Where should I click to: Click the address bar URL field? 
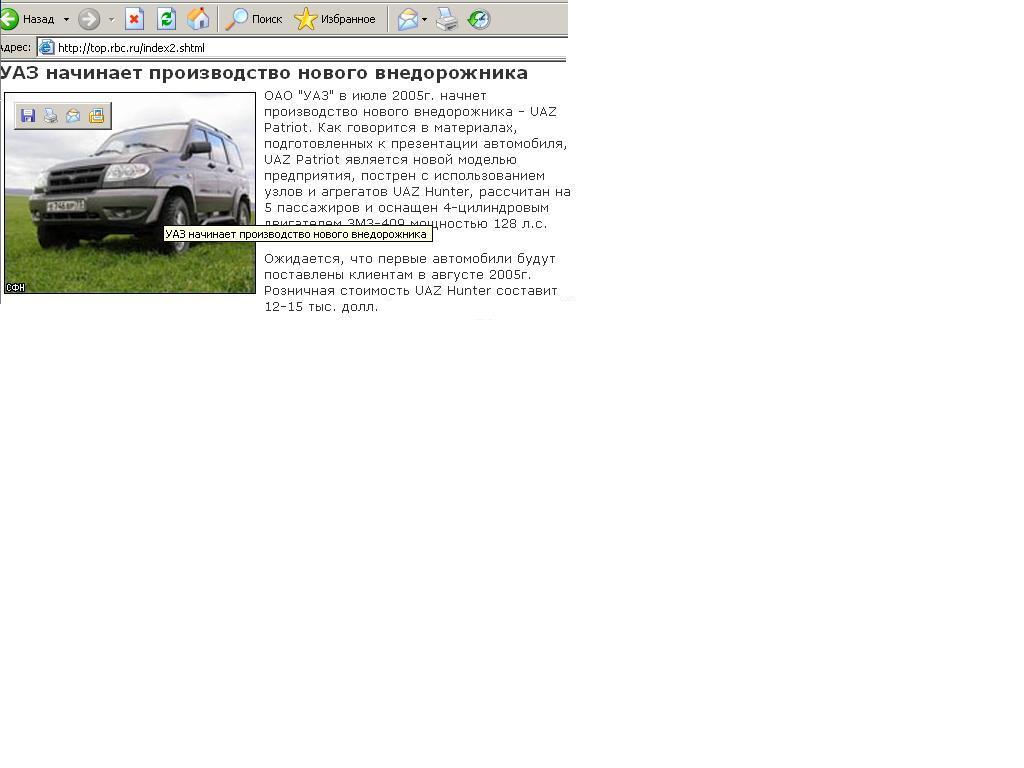(x=300, y=47)
